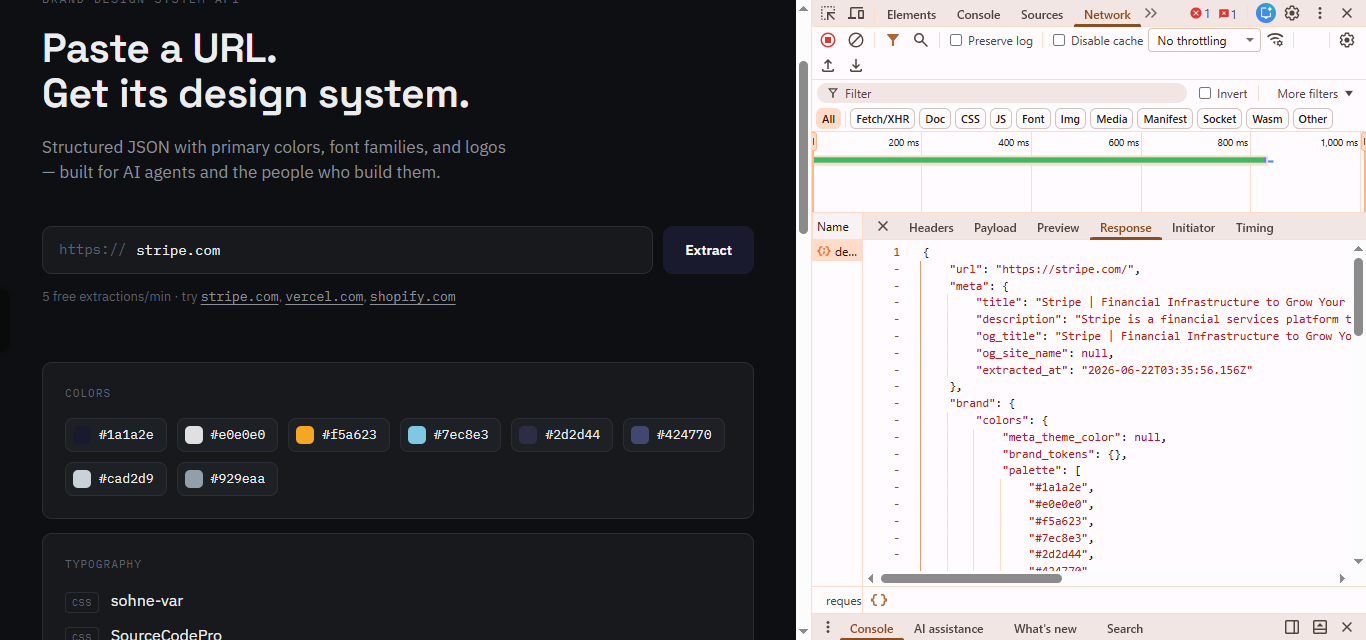Pretty print response braces icon
The height and width of the screenshot is (640, 1366).
coord(878,600)
